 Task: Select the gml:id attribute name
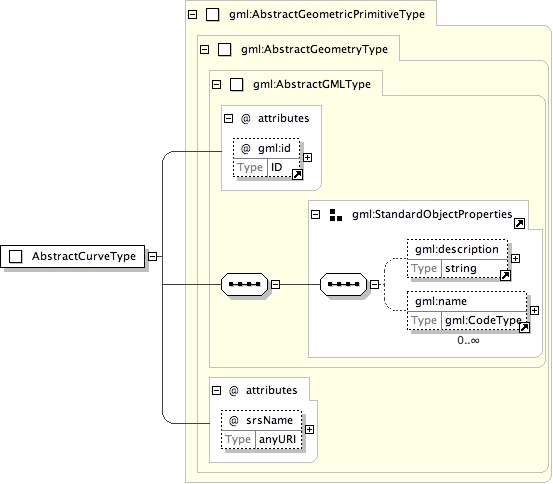click(274, 149)
